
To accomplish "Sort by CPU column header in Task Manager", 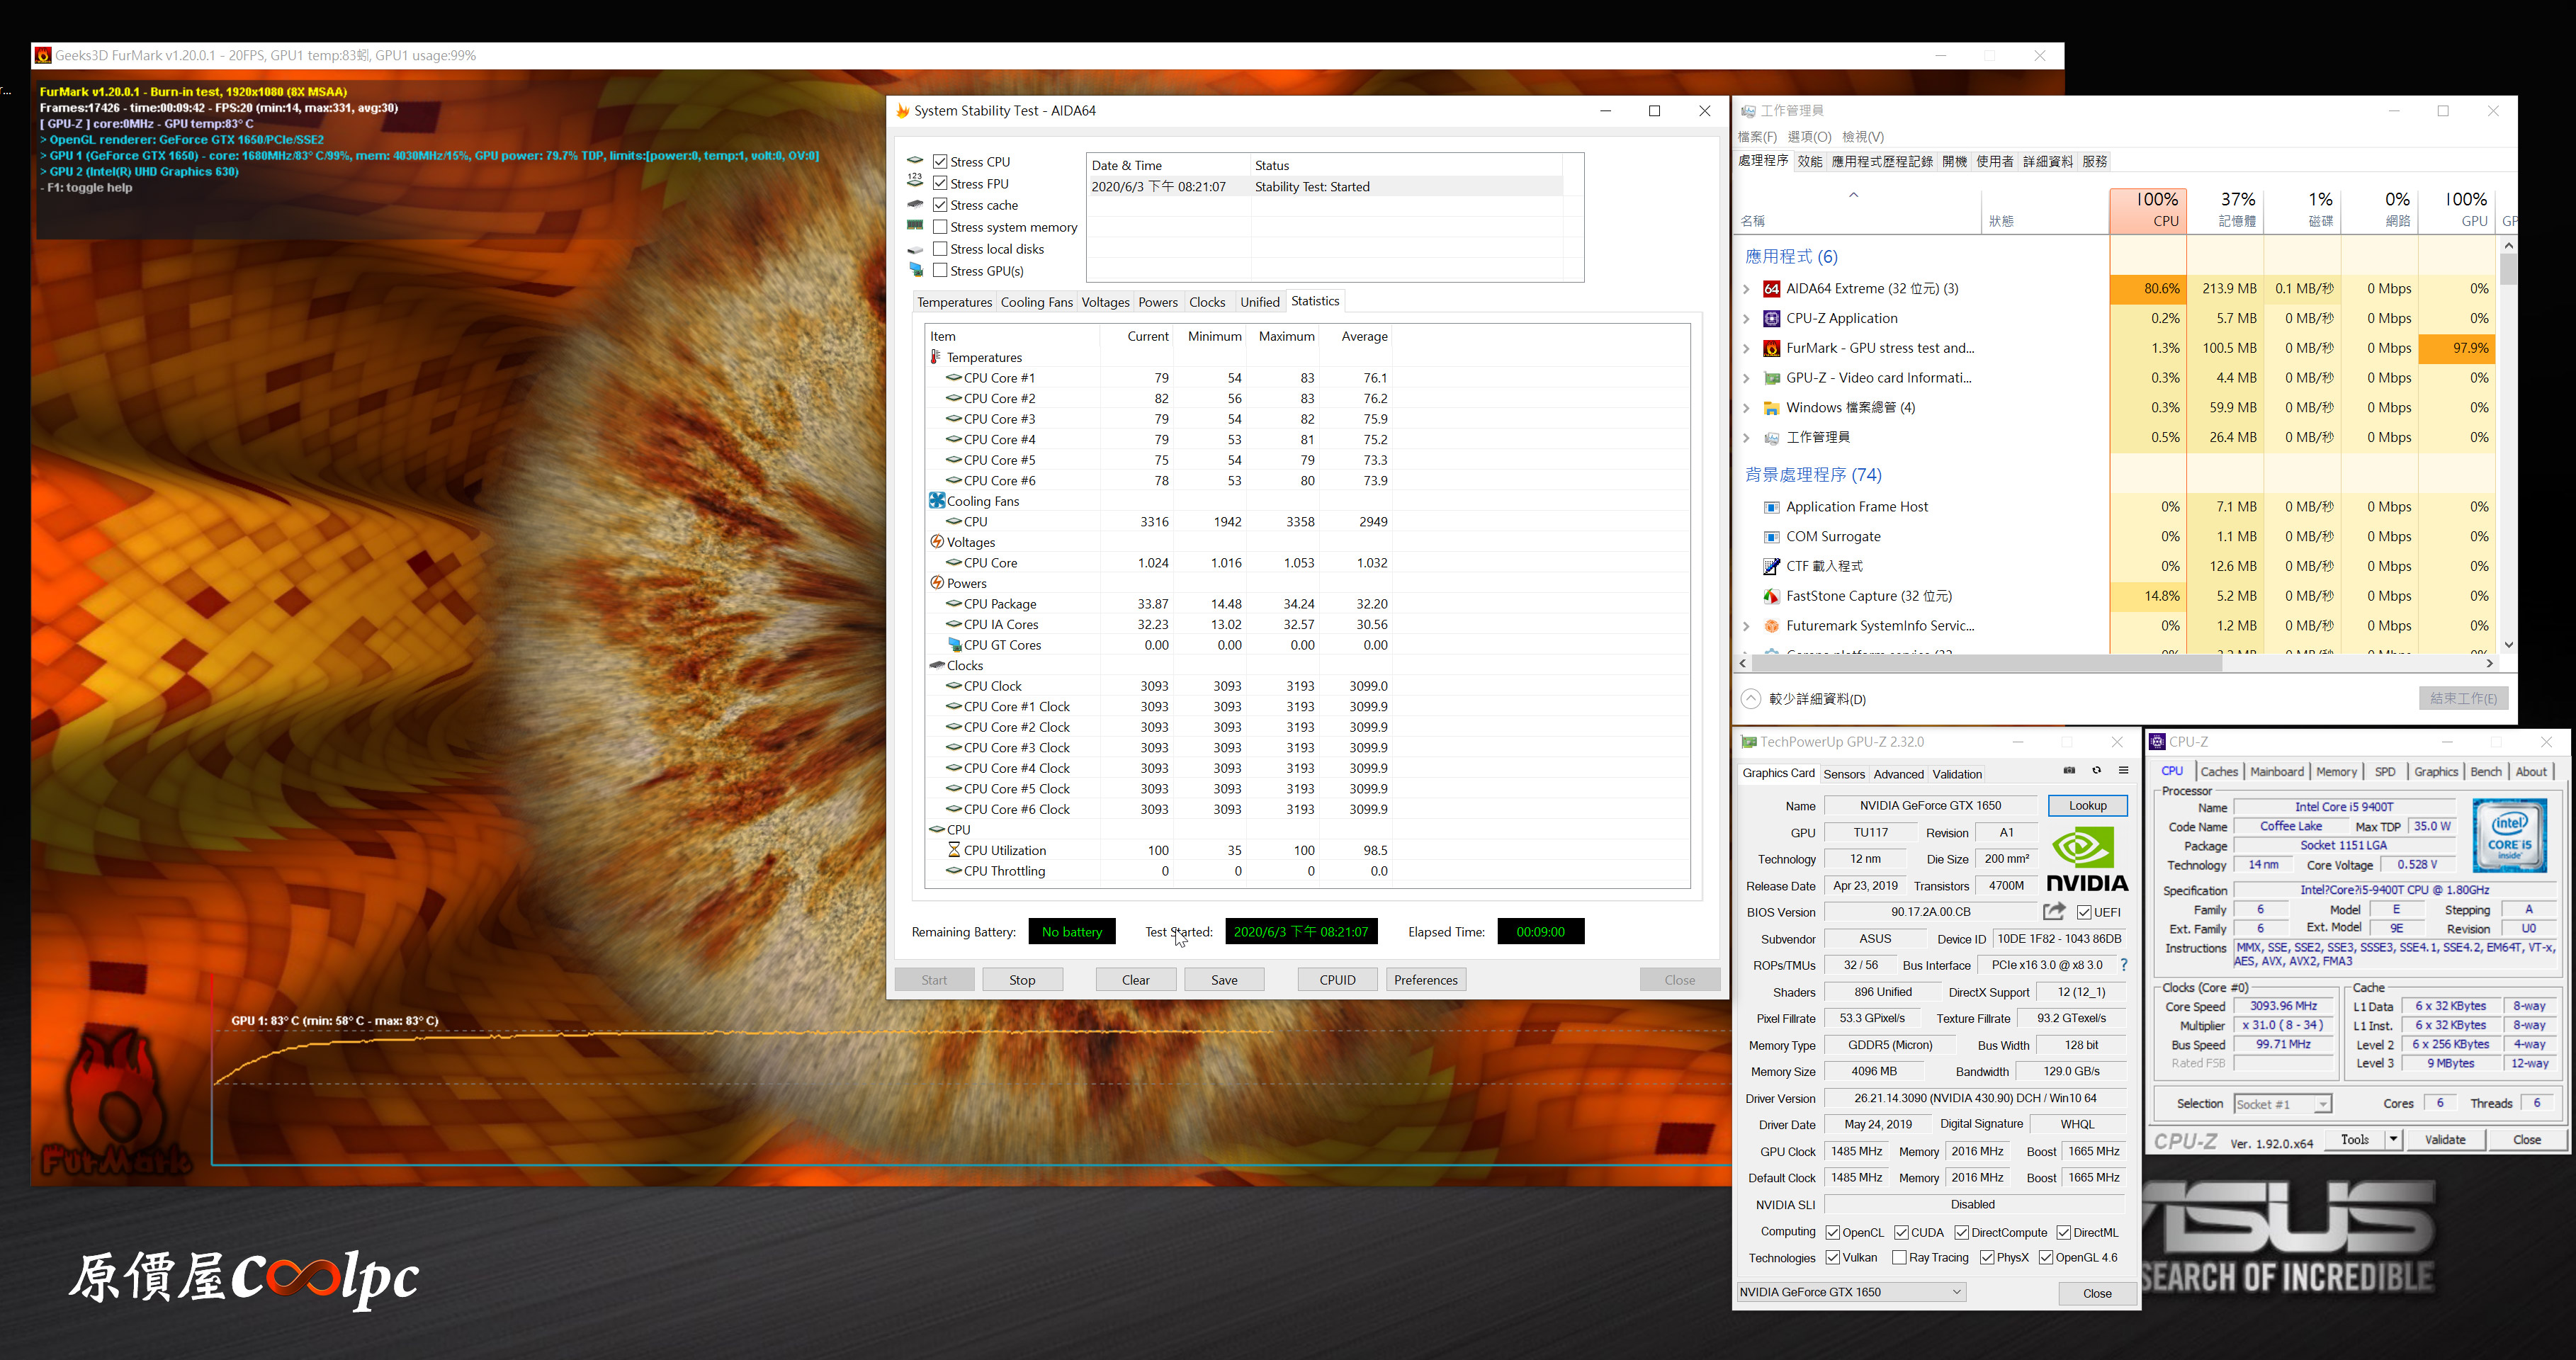I will 2148,210.
